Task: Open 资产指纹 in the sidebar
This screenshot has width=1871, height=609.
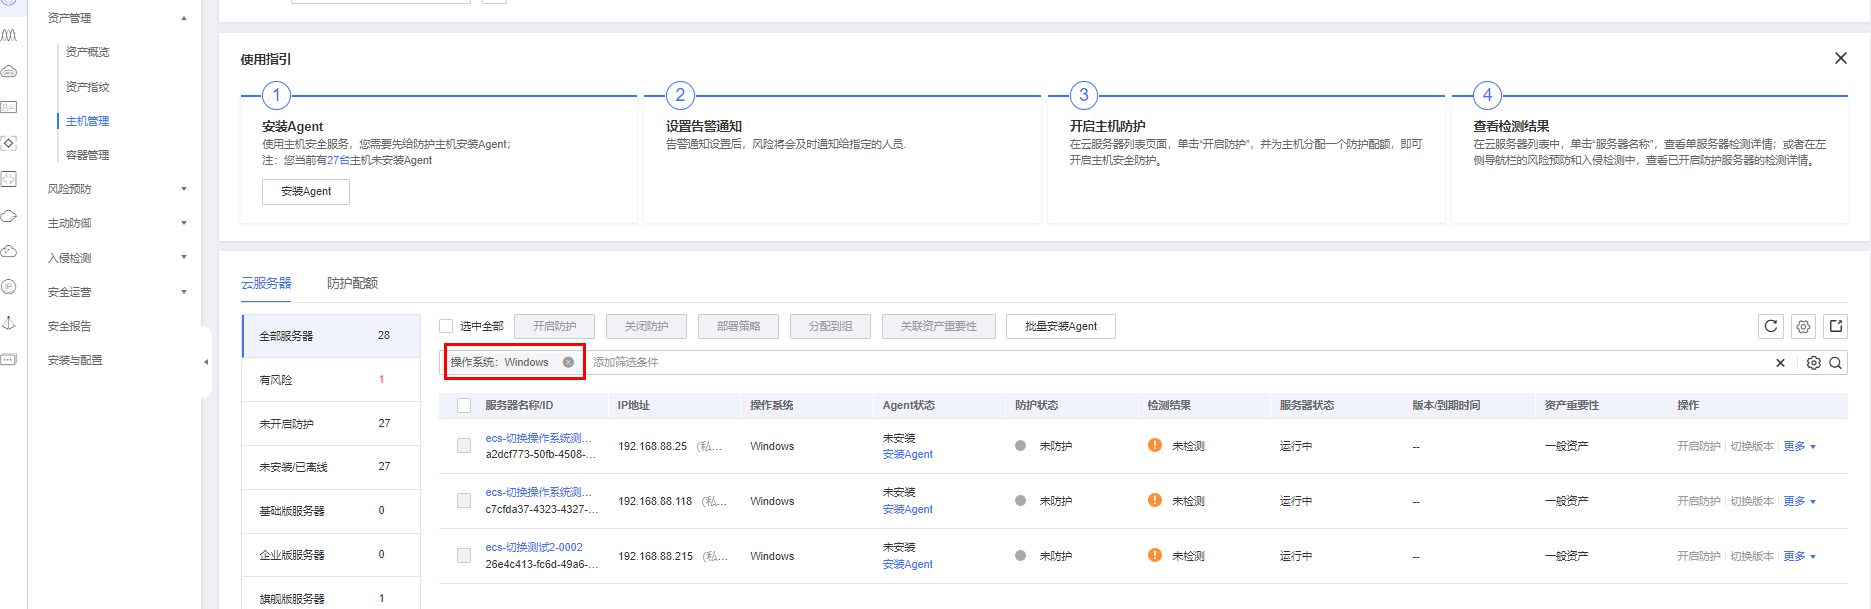Action: (x=88, y=87)
